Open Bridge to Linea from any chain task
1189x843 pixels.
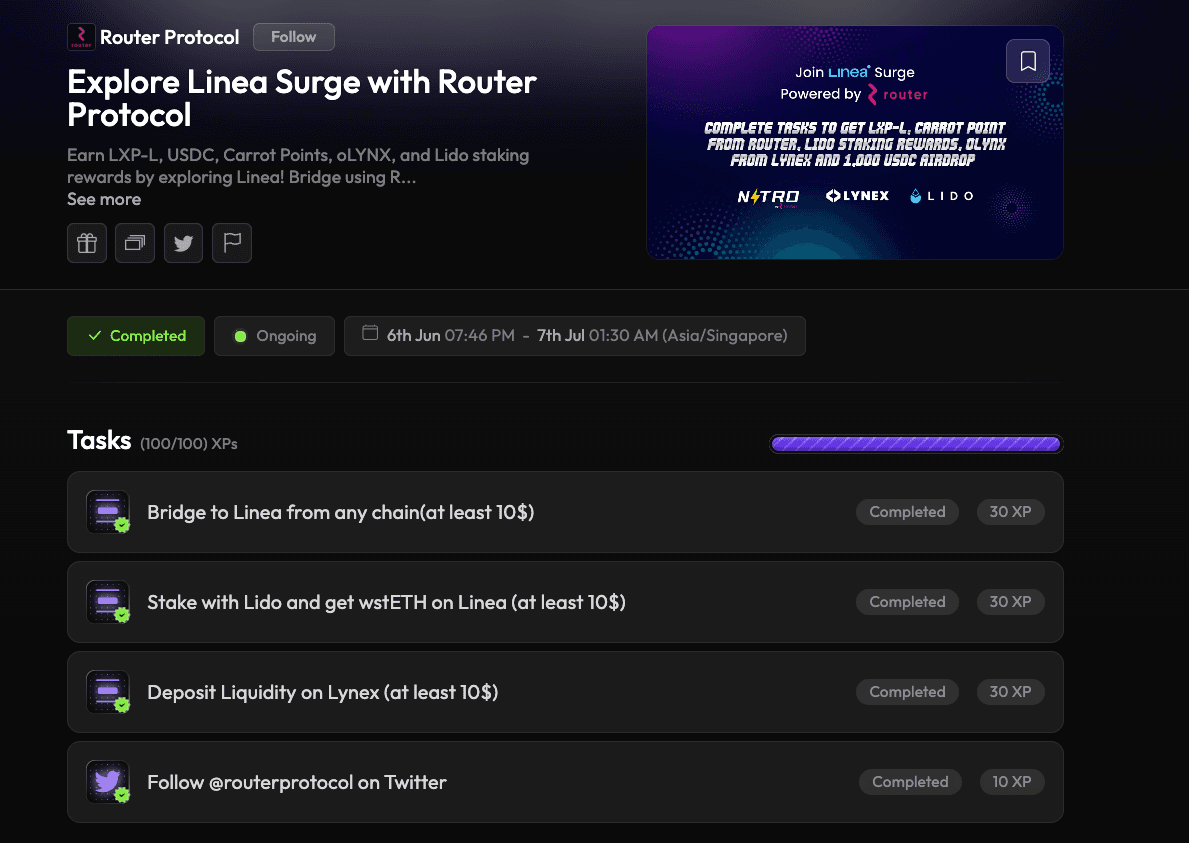(x=565, y=512)
